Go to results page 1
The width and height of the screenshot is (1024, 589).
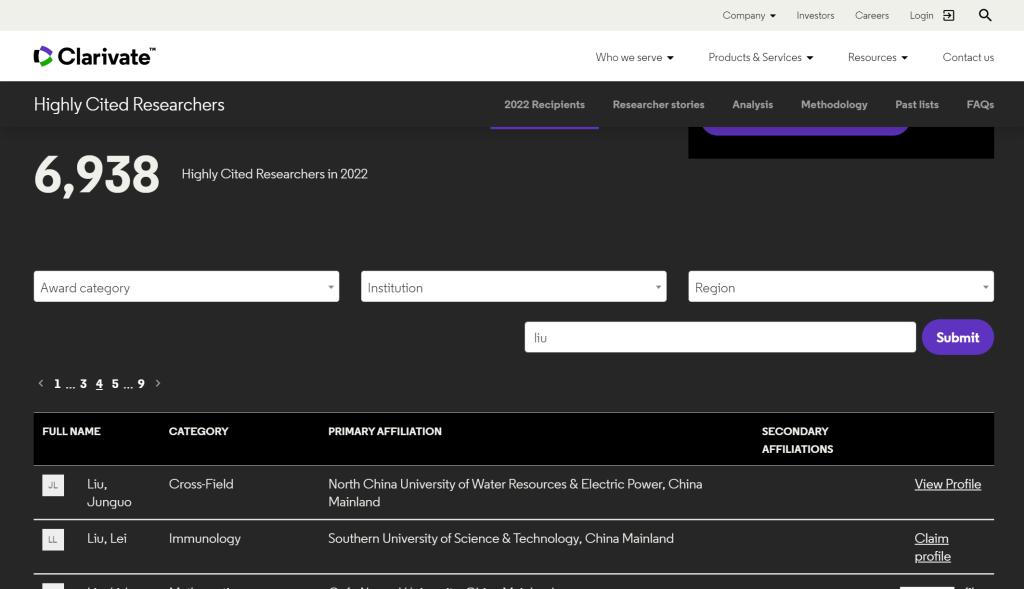click(x=57, y=384)
